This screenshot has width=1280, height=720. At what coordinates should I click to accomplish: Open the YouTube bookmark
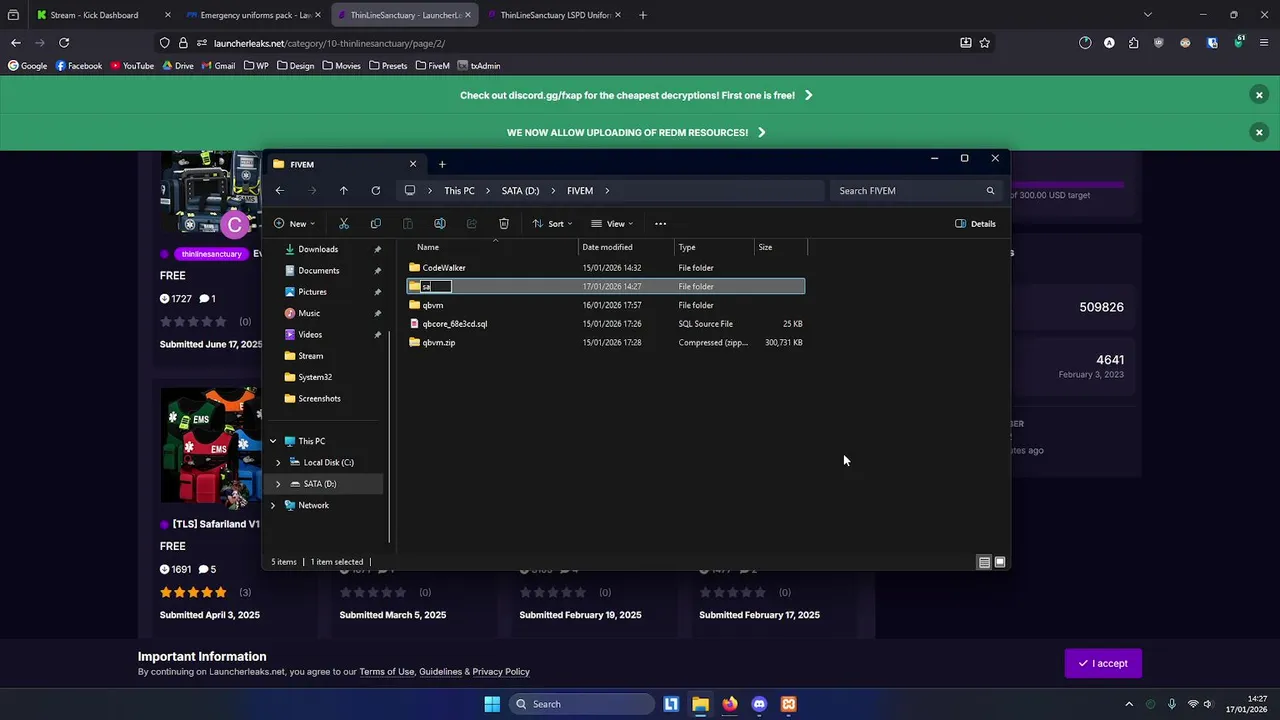[132, 66]
